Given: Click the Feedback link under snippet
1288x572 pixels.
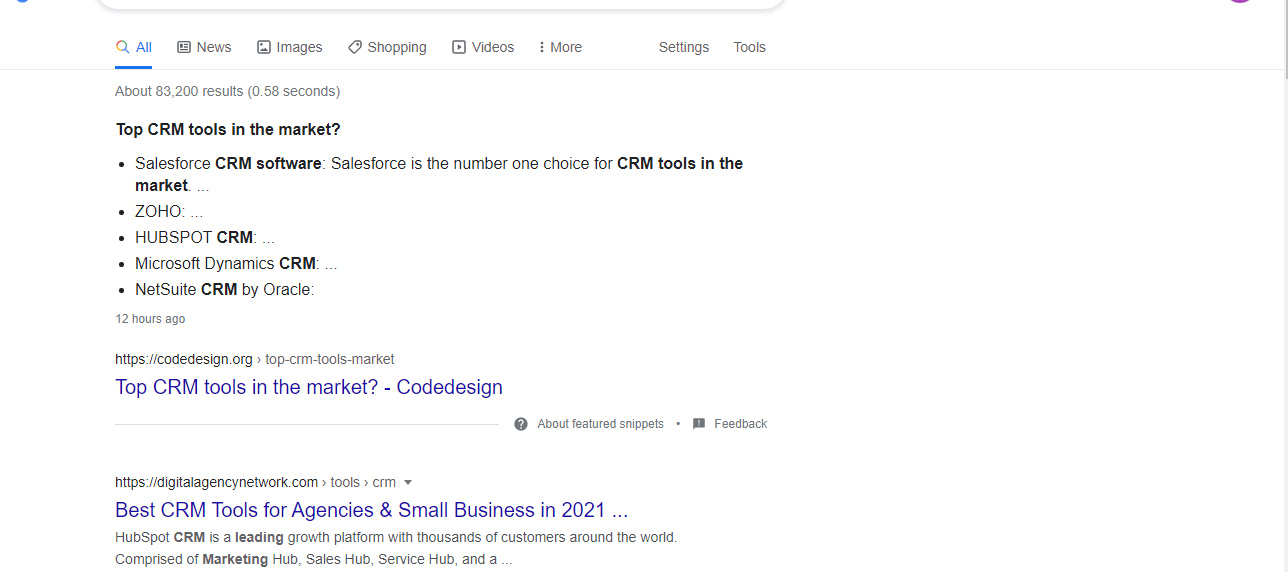Looking at the screenshot, I should pos(741,424).
